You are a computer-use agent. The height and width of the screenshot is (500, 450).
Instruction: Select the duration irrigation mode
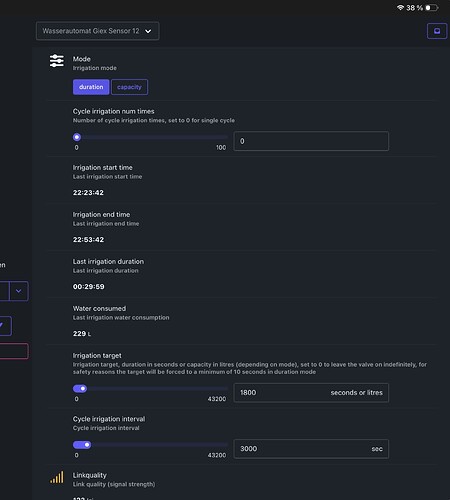coord(91,87)
